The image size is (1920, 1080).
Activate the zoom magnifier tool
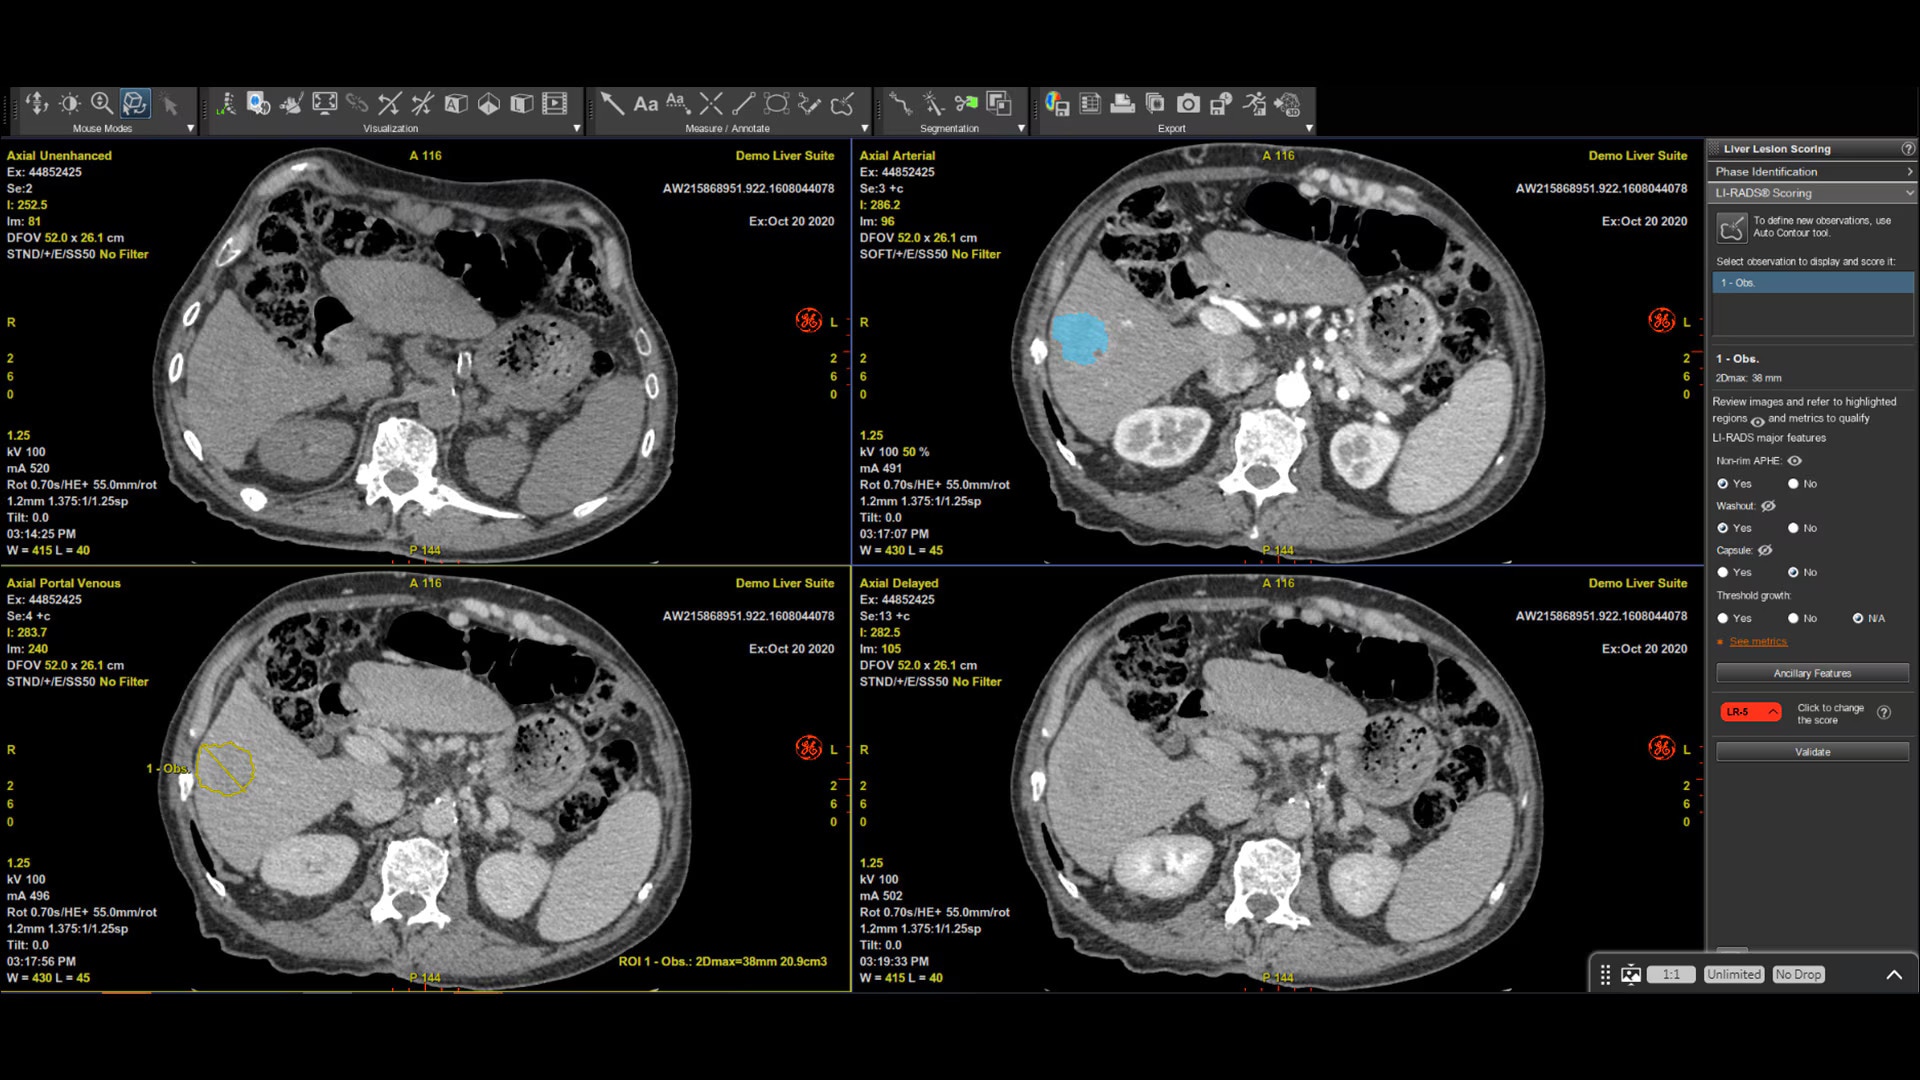pyautogui.click(x=102, y=104)
